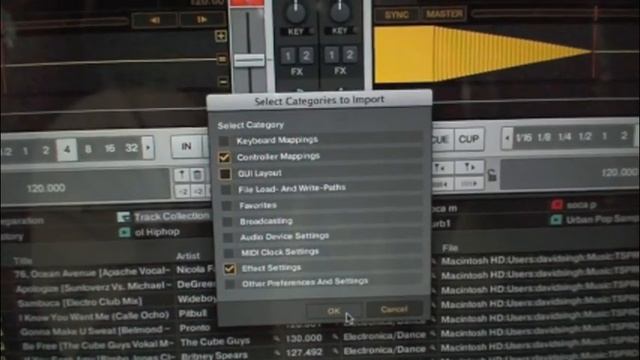Move grid forward on right deck

[470, 184]
